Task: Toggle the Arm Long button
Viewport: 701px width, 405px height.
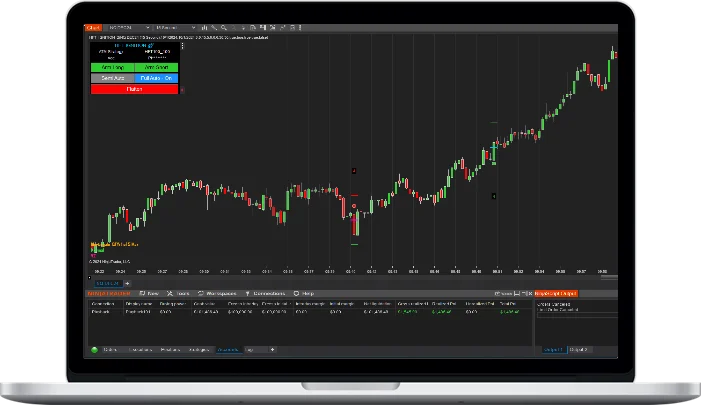Action: coord(111,67)
